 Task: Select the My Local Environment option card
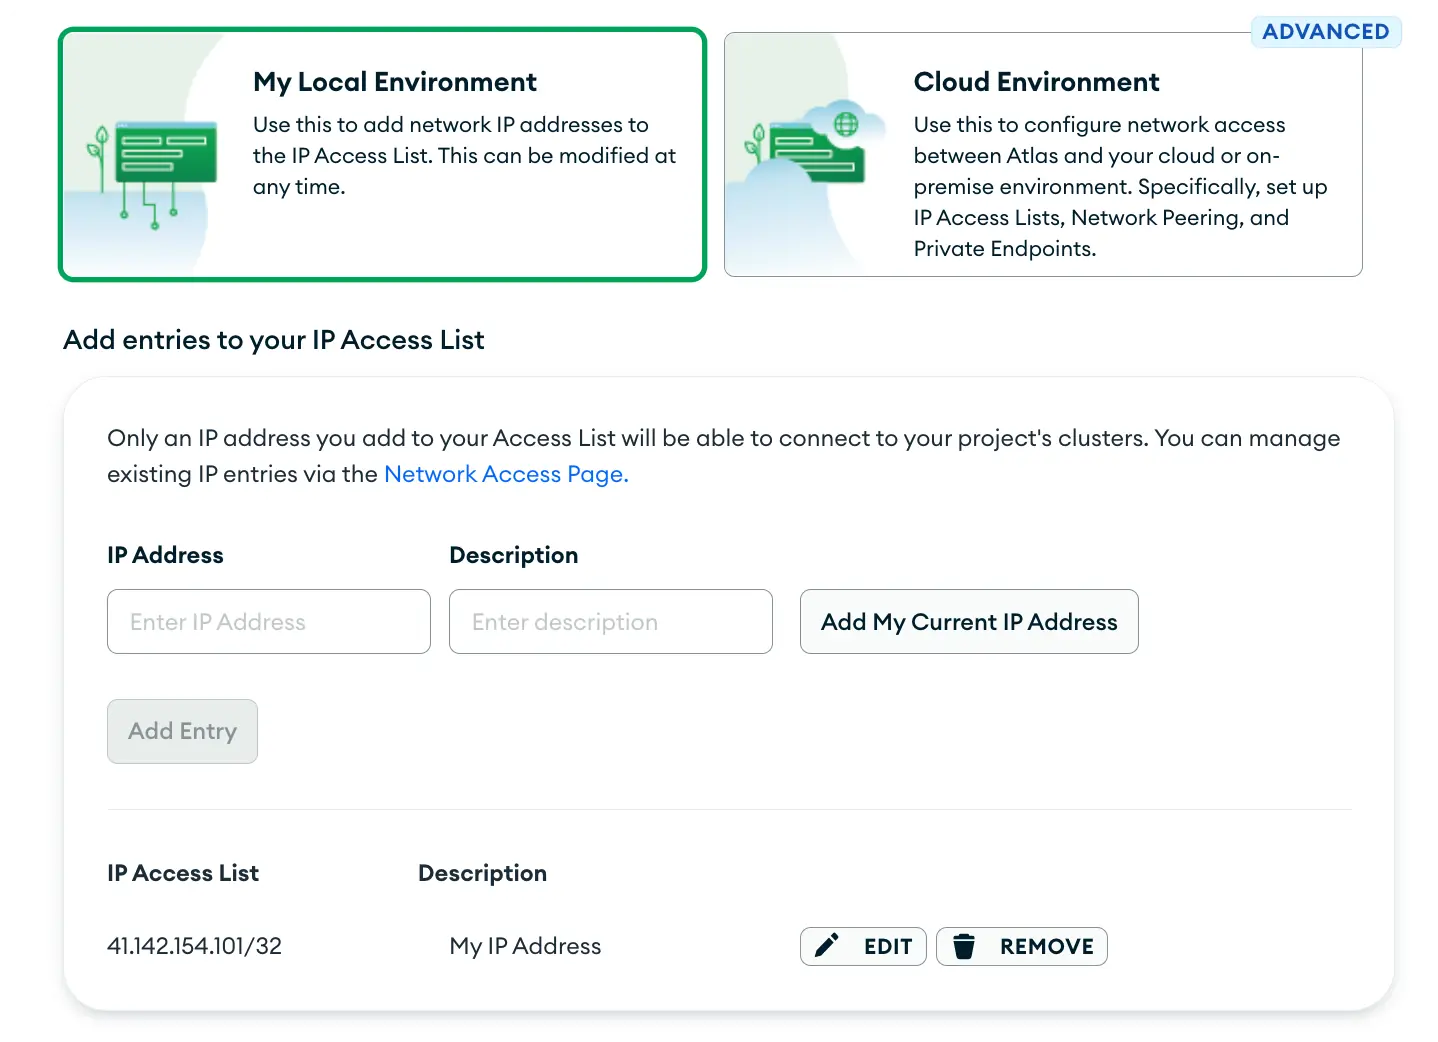383,154
